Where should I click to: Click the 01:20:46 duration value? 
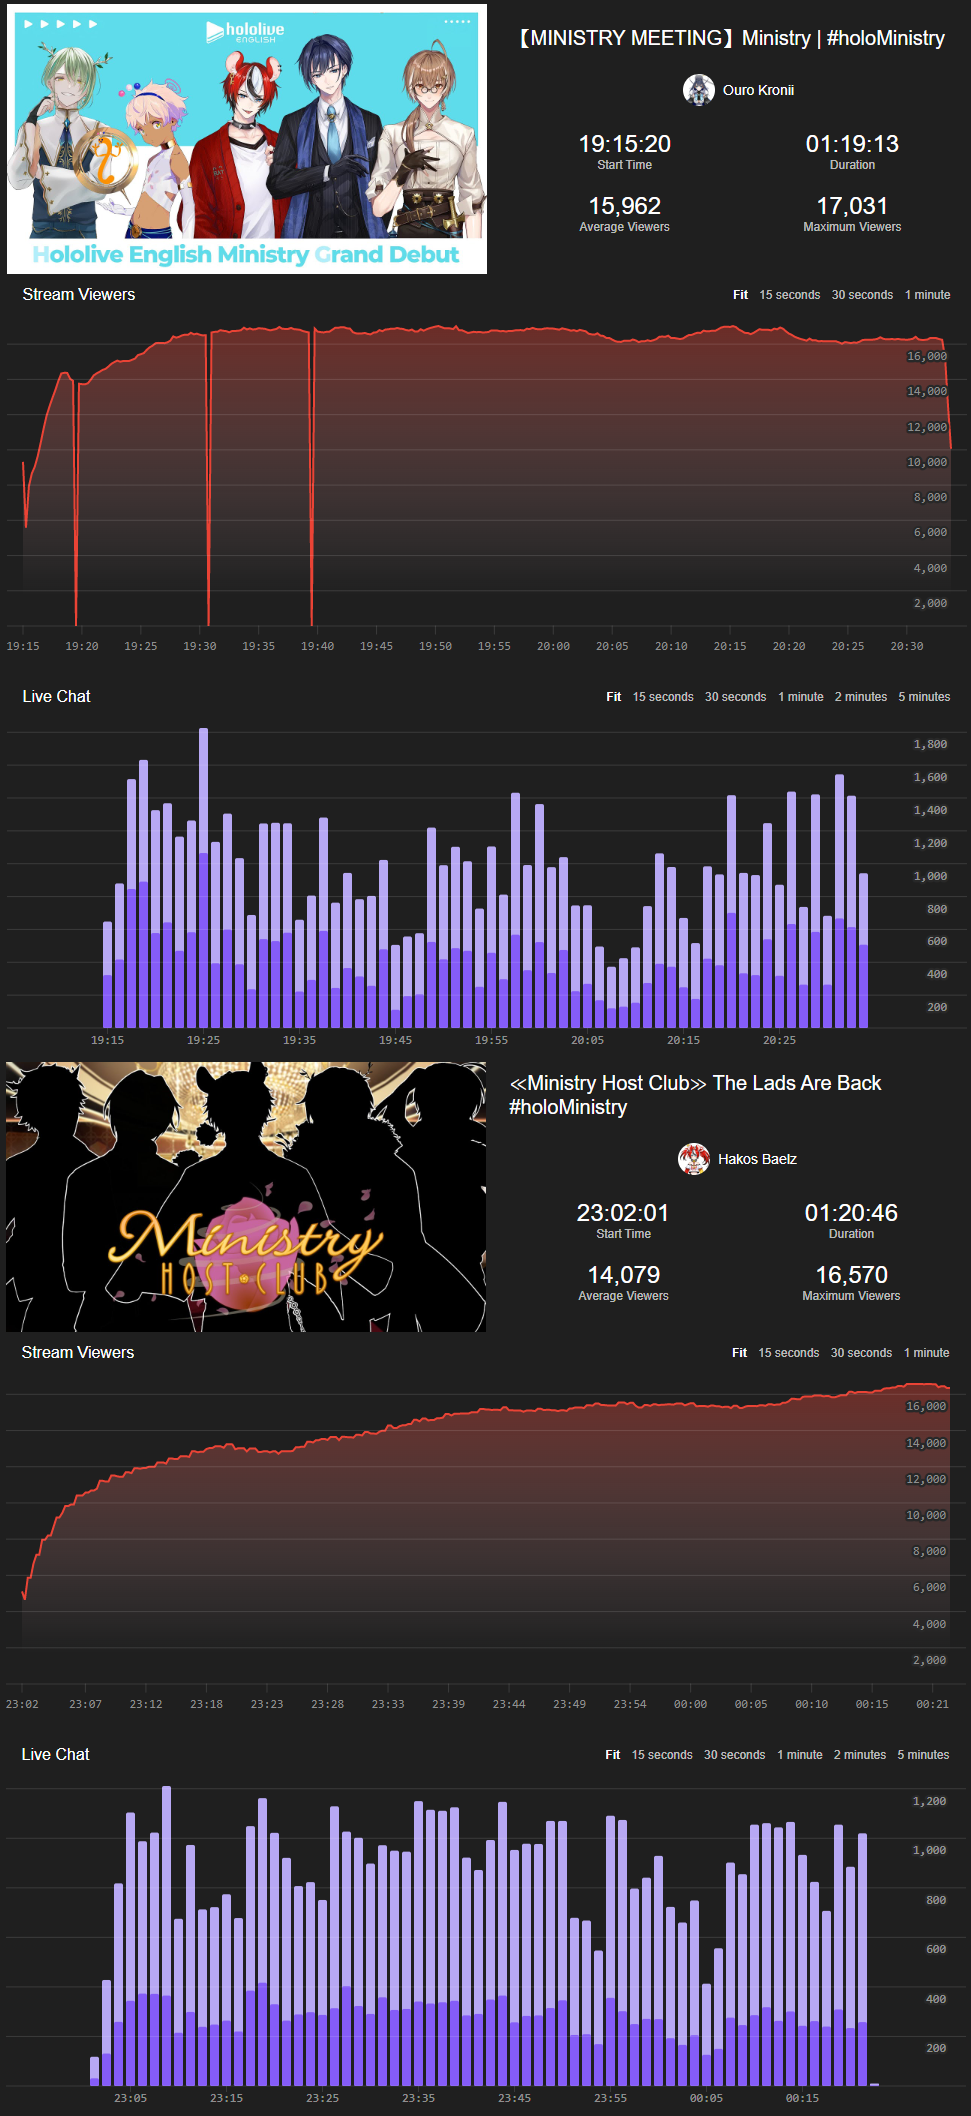851,1213
